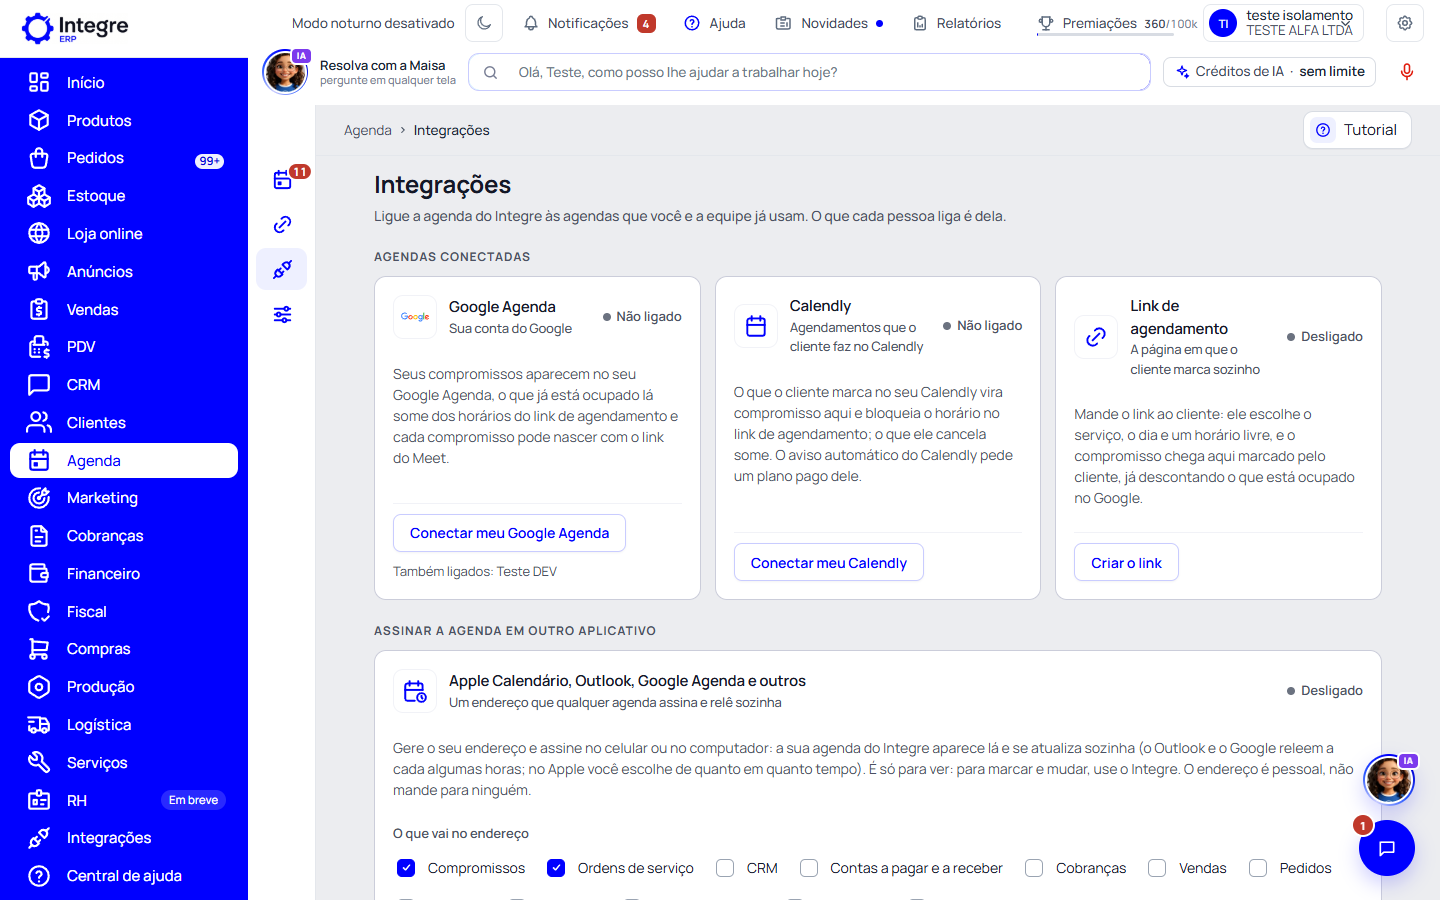Image resolution: width=1440 pixels, height=900 pixels.
Task: Open Logística in sidebar
Action: pos(124,725)
